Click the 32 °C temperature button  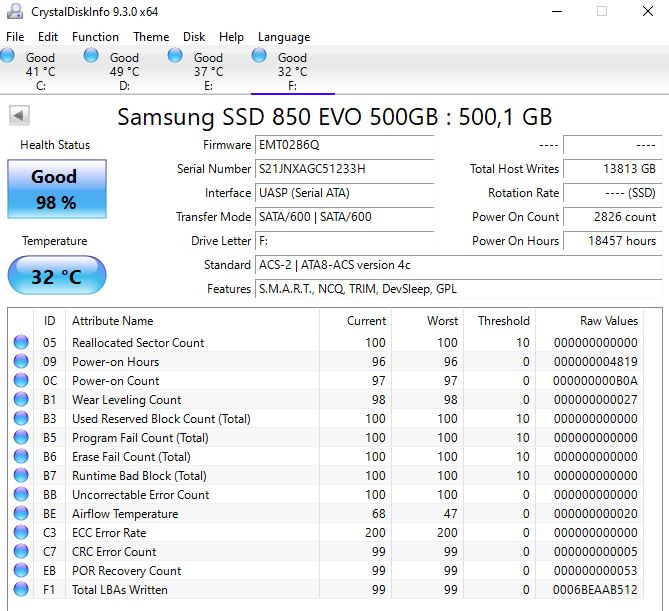(x=55, y=276)
